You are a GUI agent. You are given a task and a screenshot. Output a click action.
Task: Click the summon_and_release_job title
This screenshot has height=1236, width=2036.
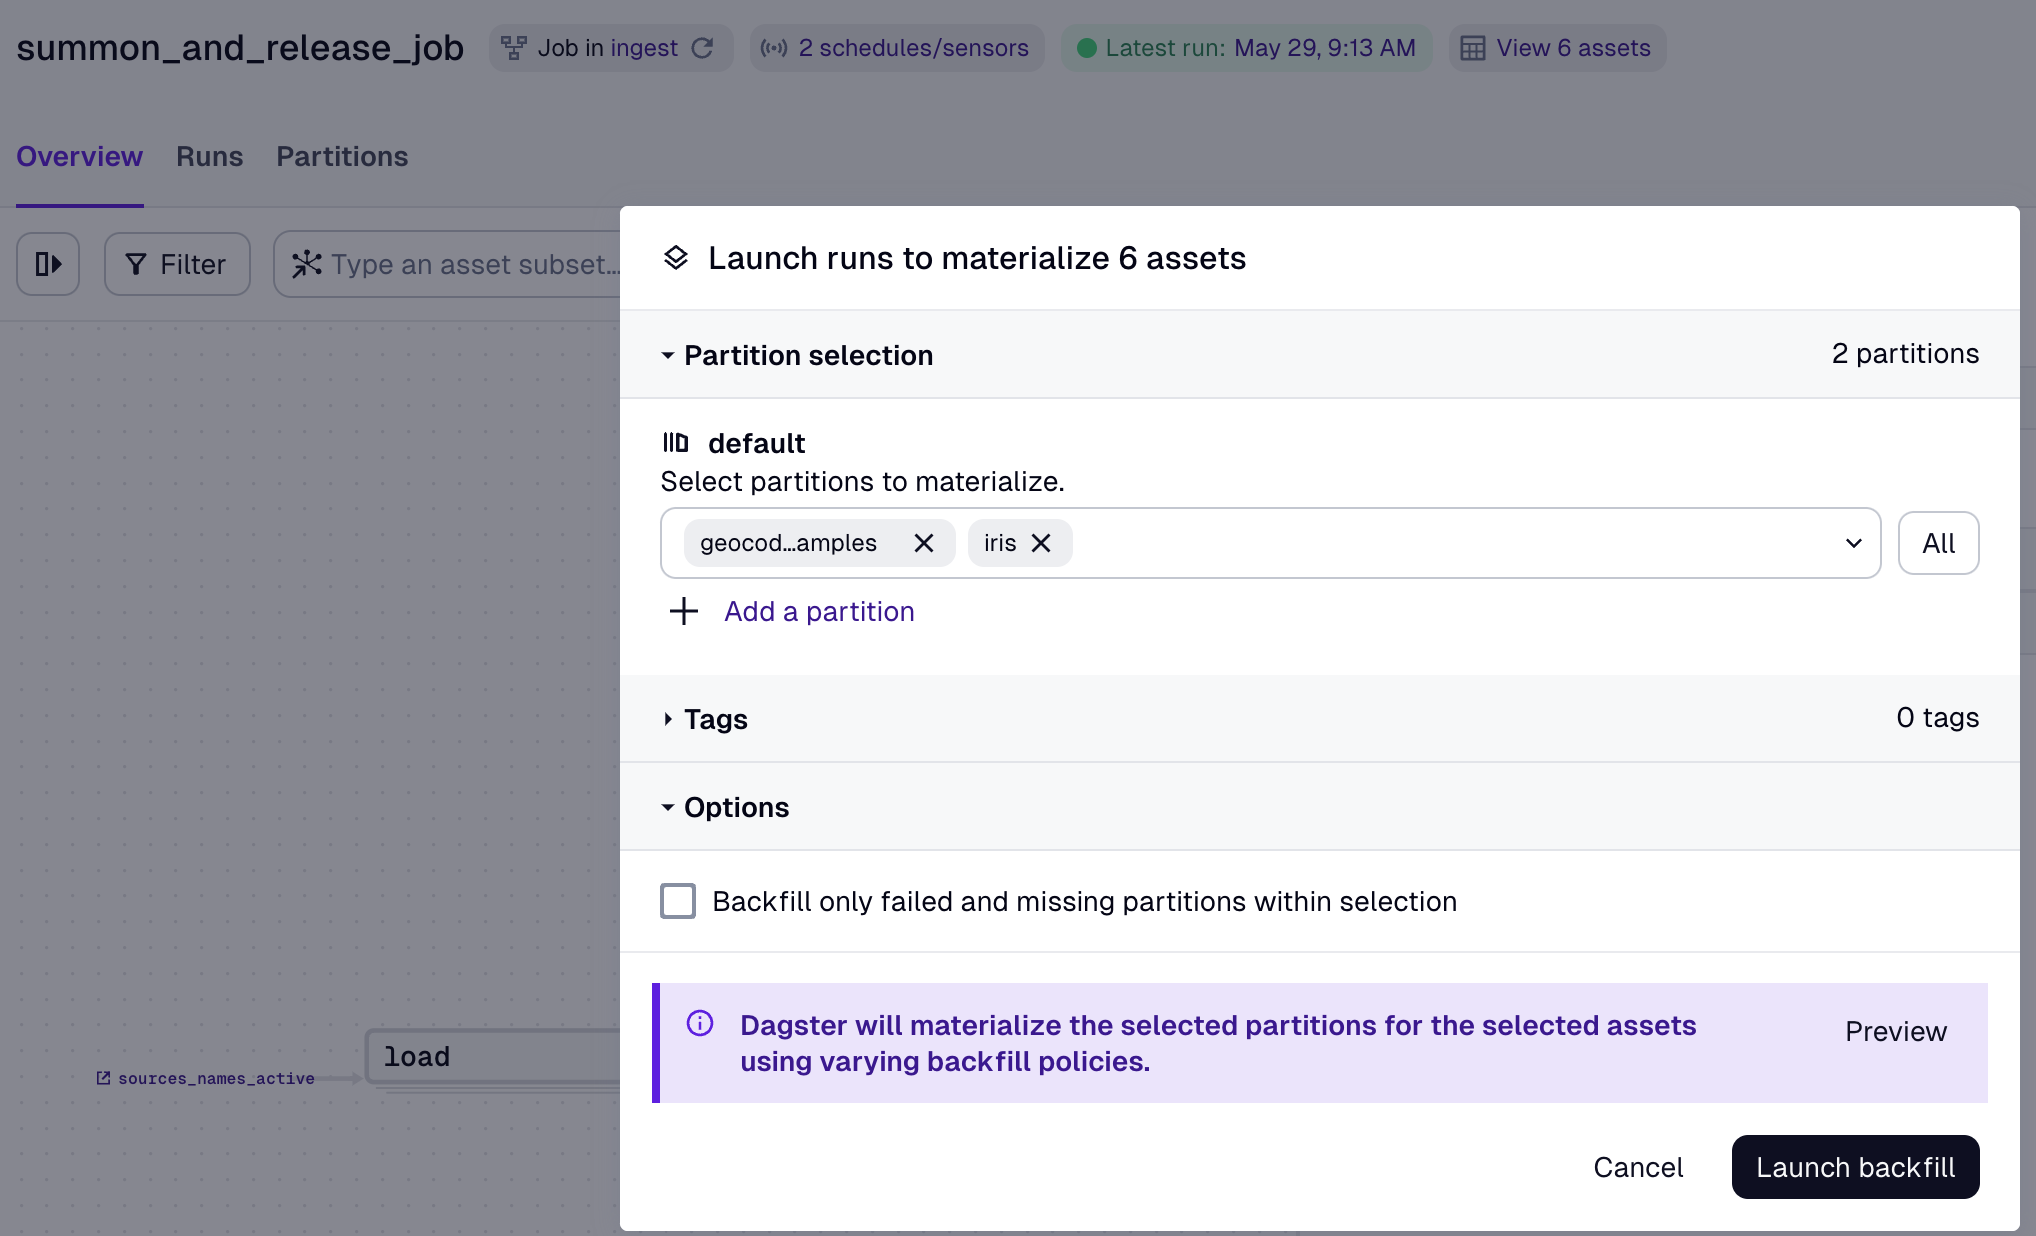coord(240,48)
